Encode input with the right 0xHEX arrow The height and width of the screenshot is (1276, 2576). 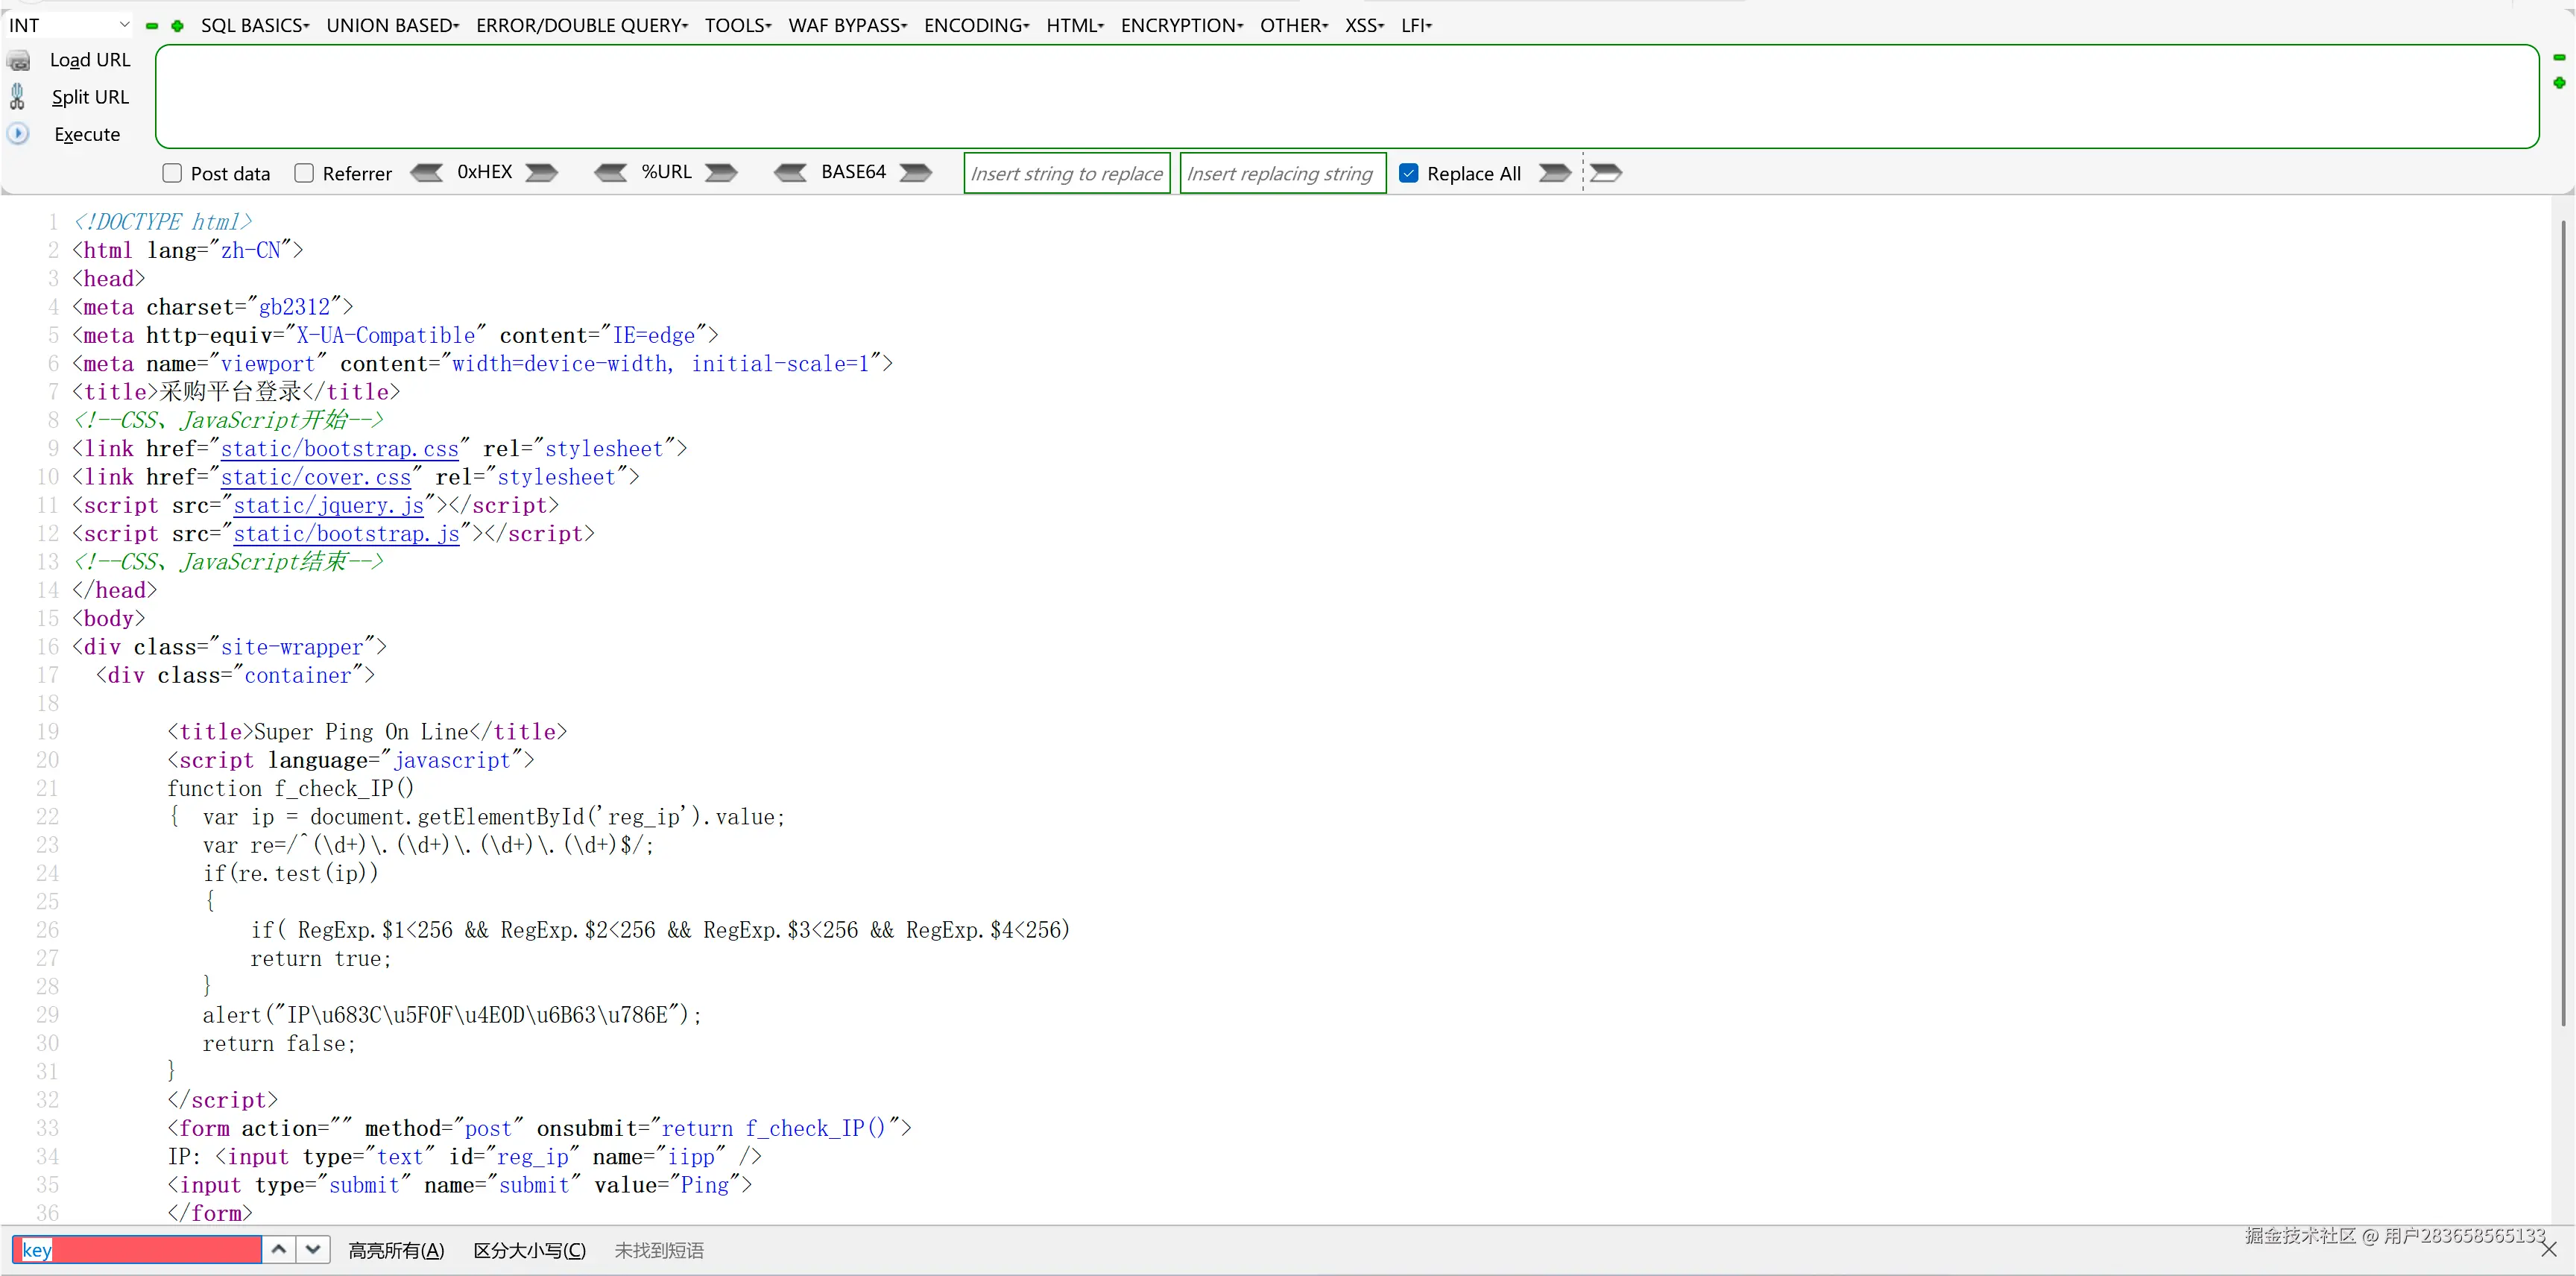point(541,172)
